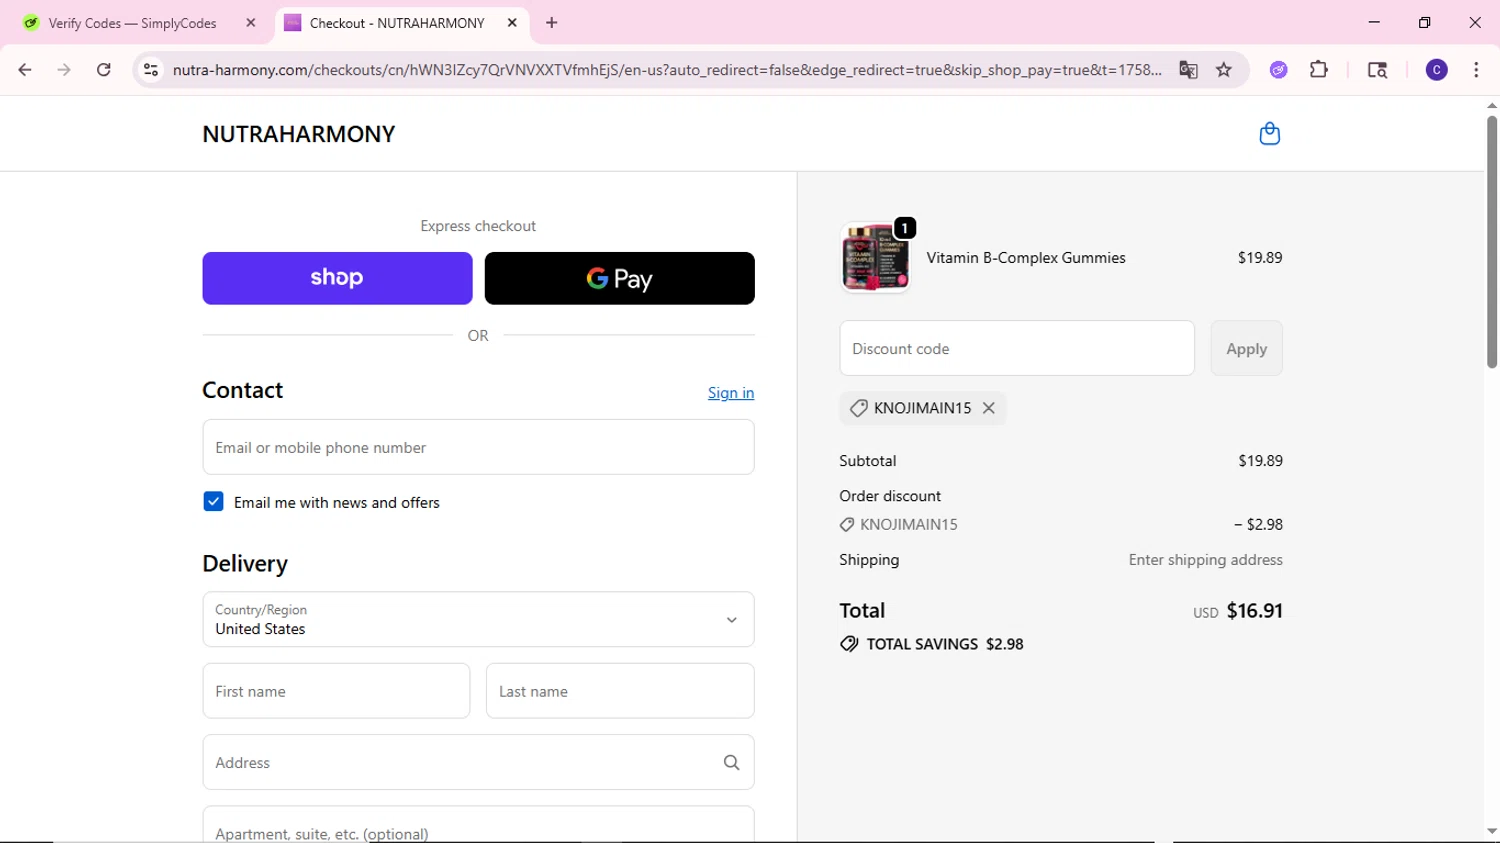
Task: View site information icon in address bar
Action: click(x=151, y=70)
